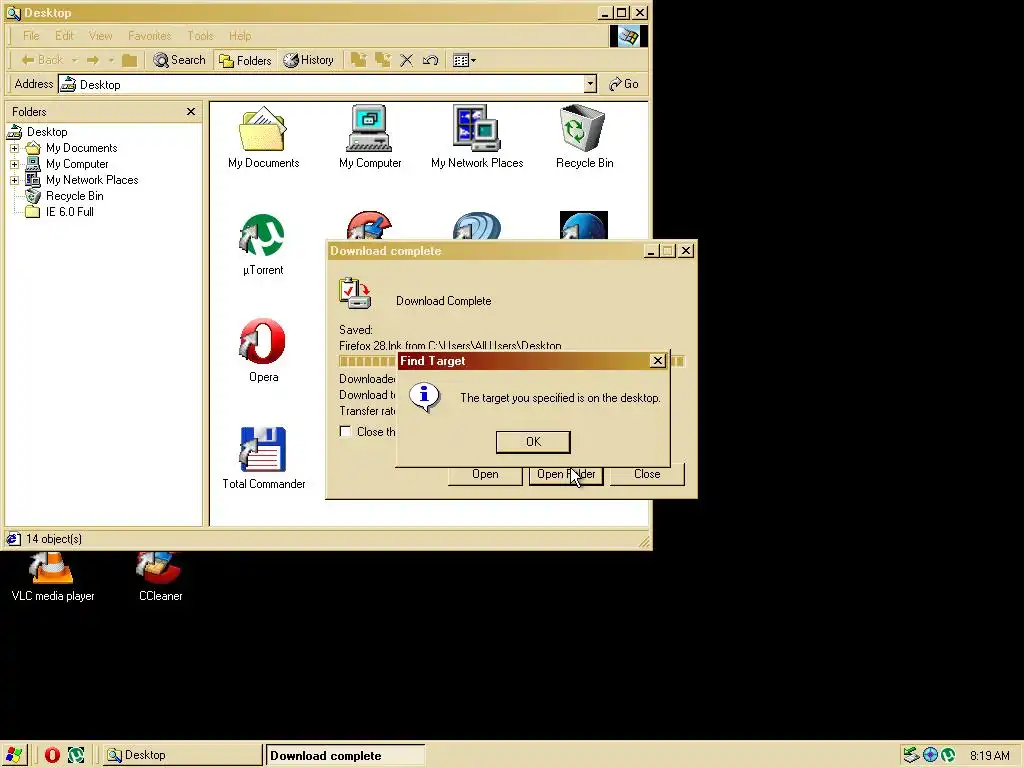Viewport: 1024px width, 768px height.
Task: Switch to the Download complete taskbar button
Action: 345,756
